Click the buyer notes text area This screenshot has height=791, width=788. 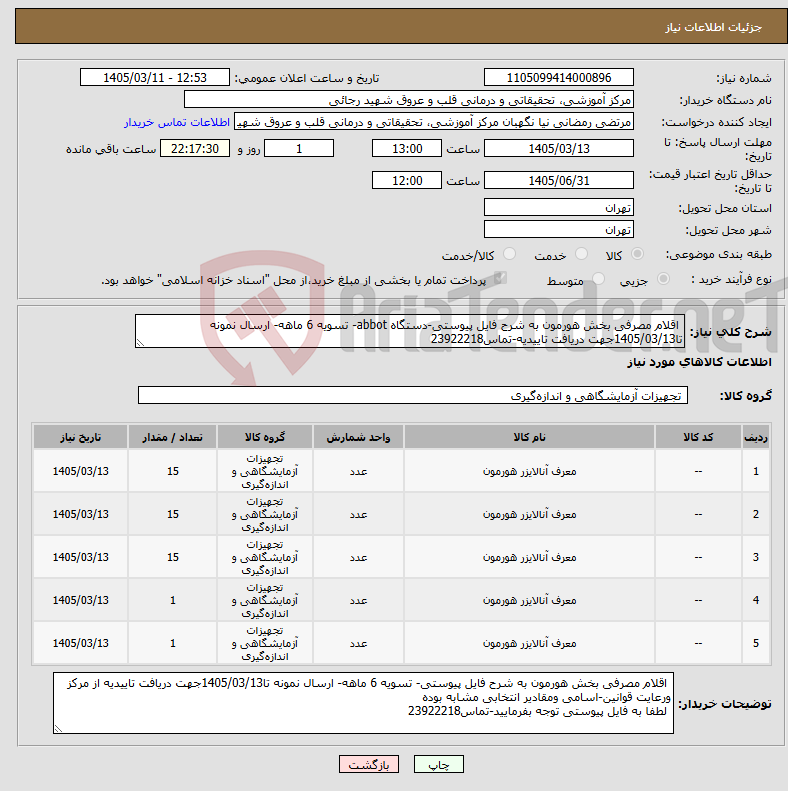pos(363,703)
